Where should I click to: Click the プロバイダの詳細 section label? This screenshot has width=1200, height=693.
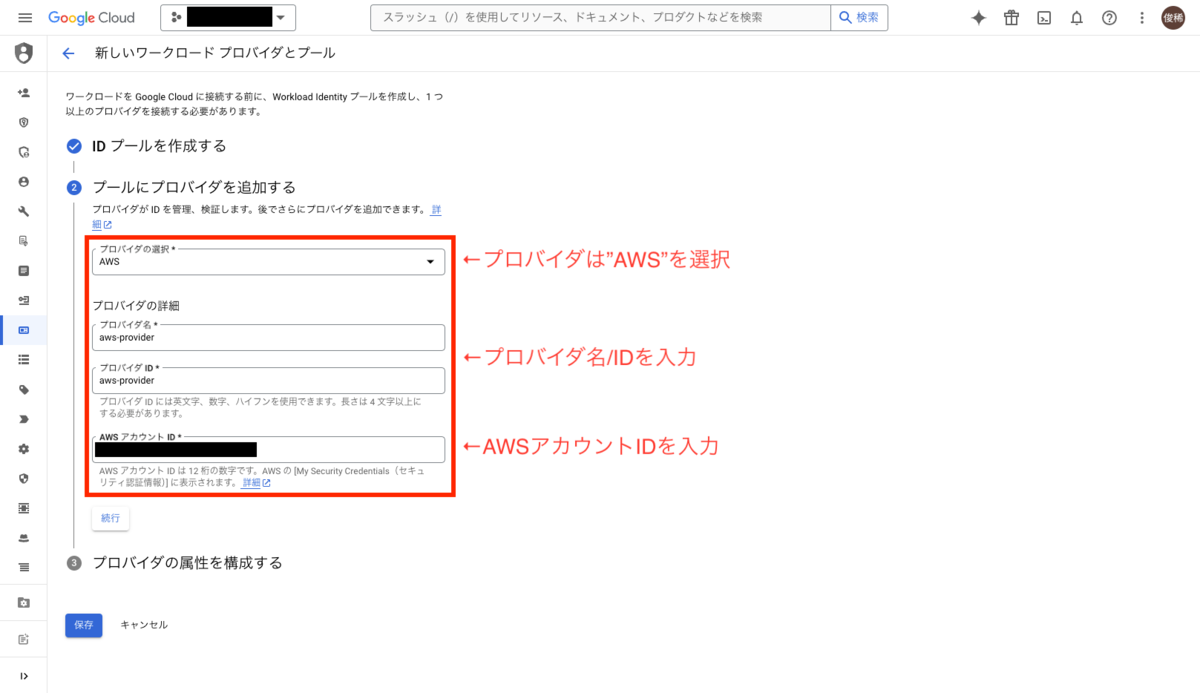coord(136,305)
